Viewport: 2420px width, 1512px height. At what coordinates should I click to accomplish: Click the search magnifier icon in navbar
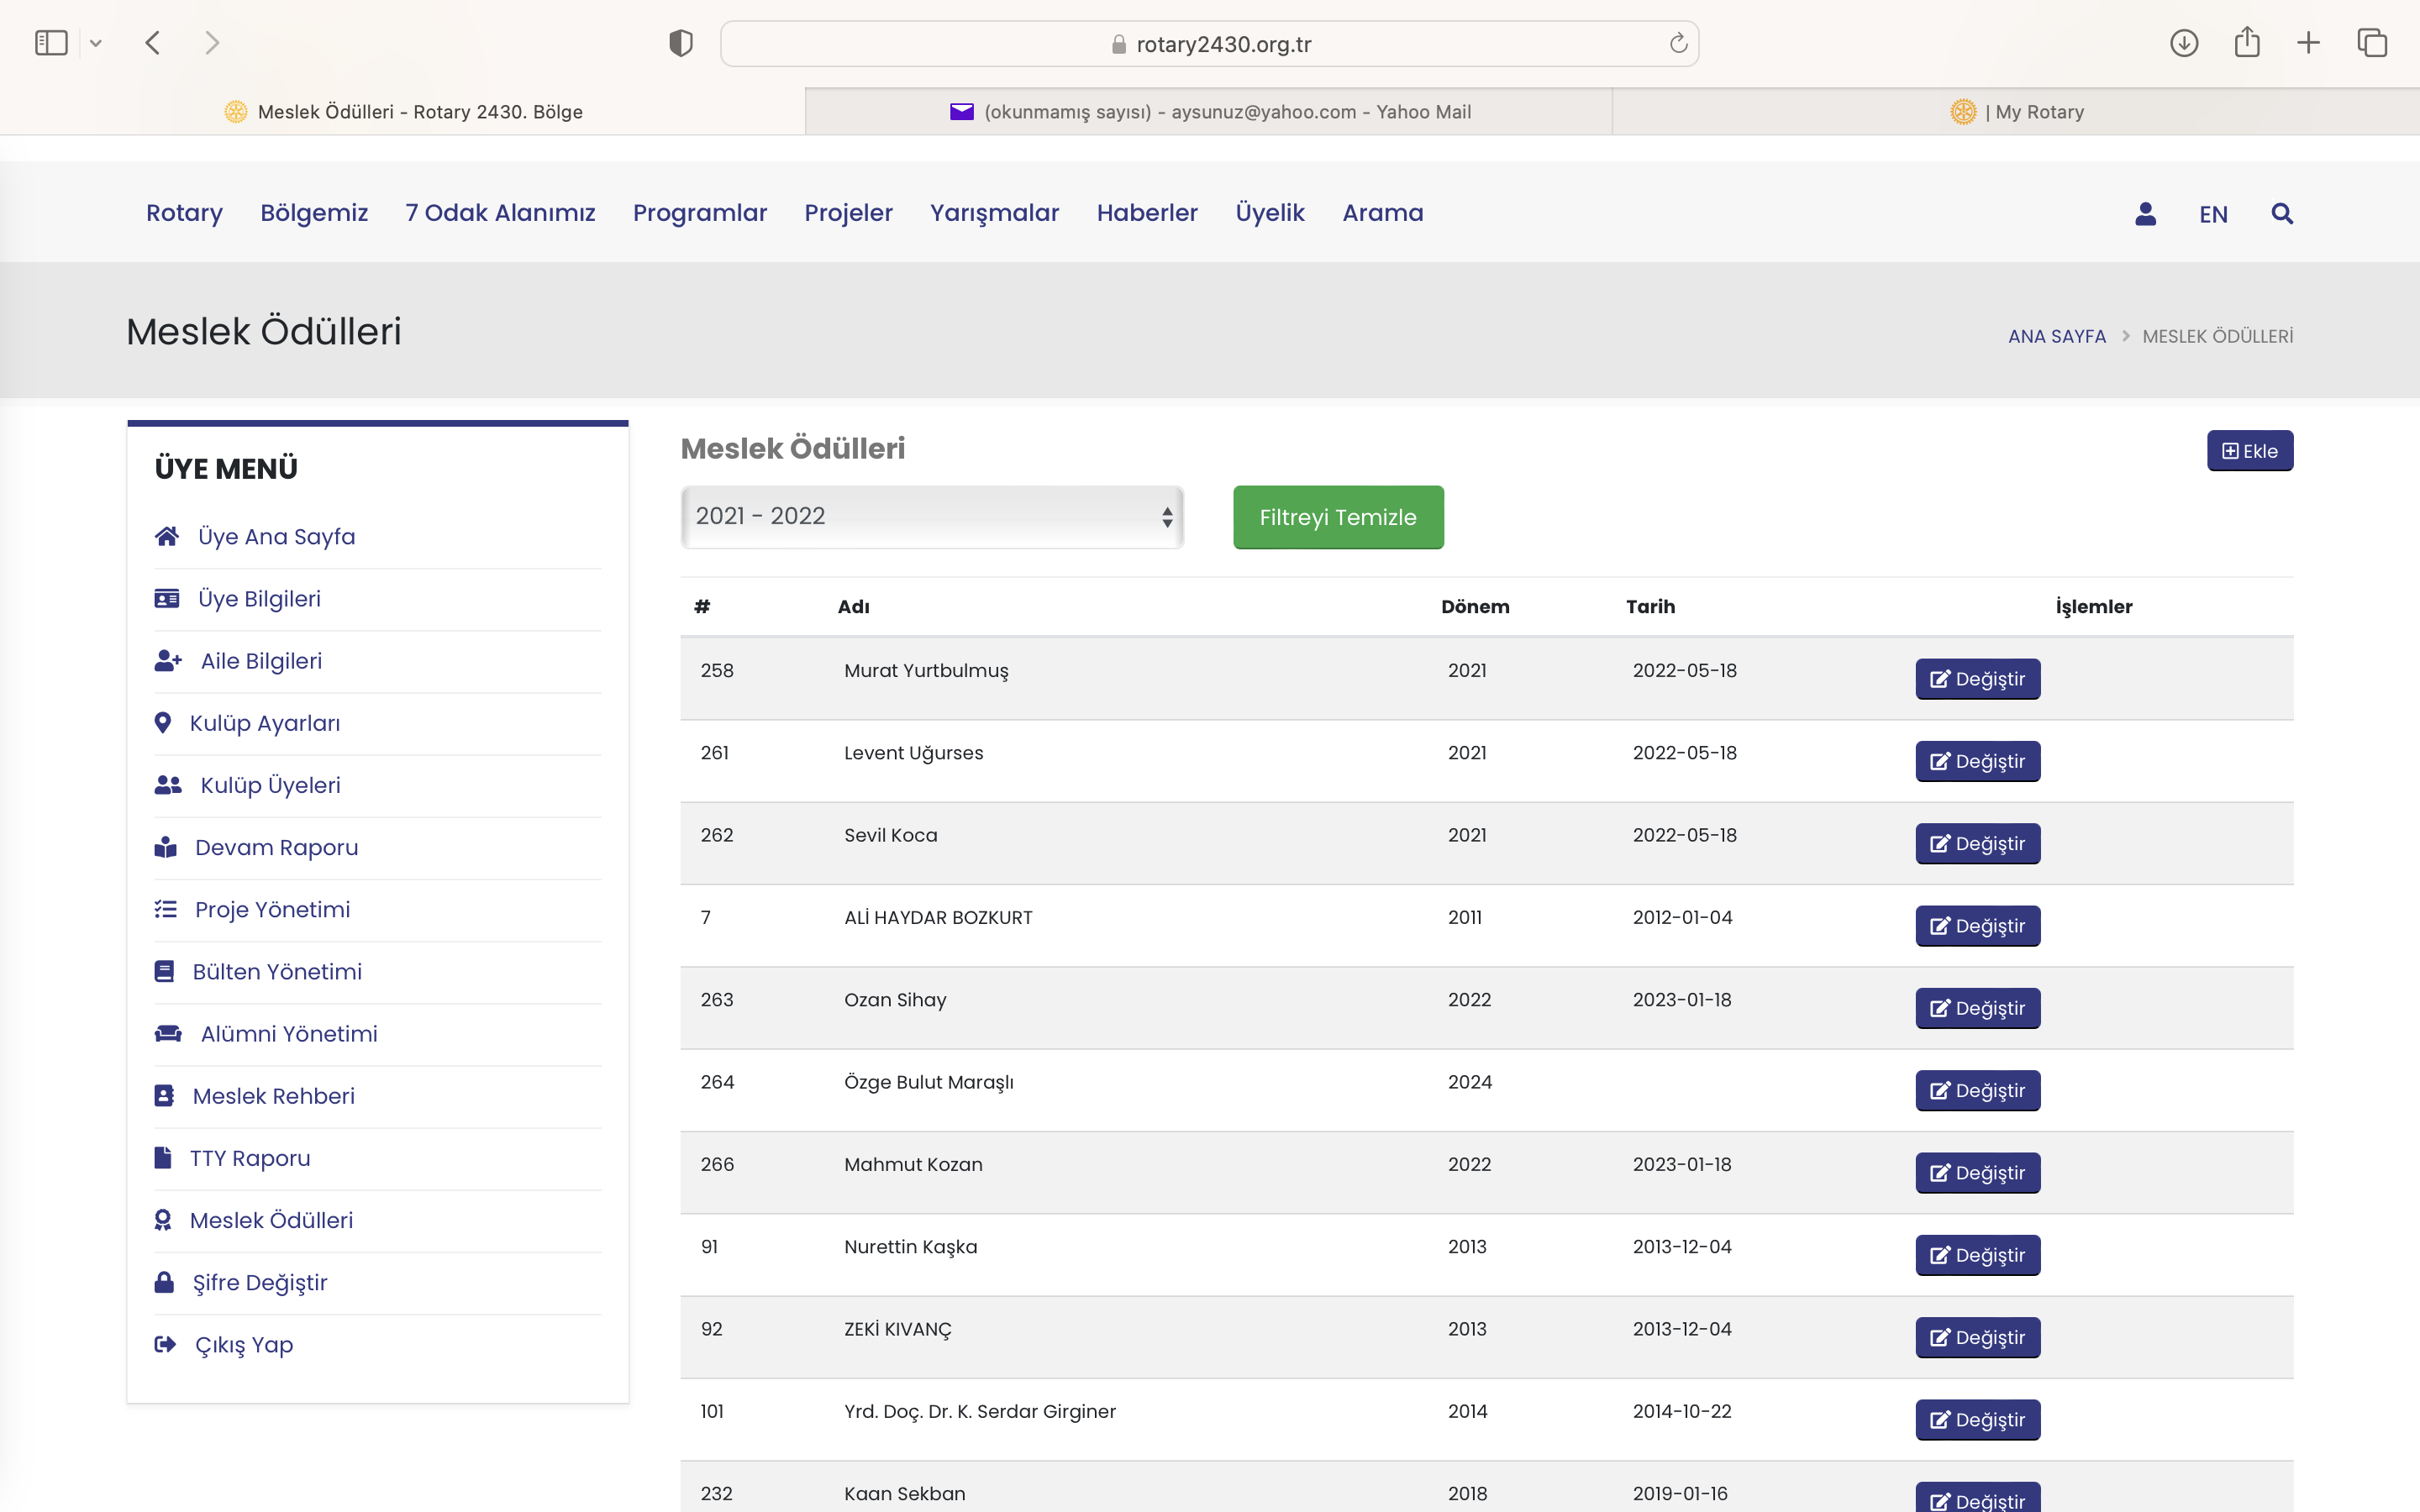point(2282,214)
